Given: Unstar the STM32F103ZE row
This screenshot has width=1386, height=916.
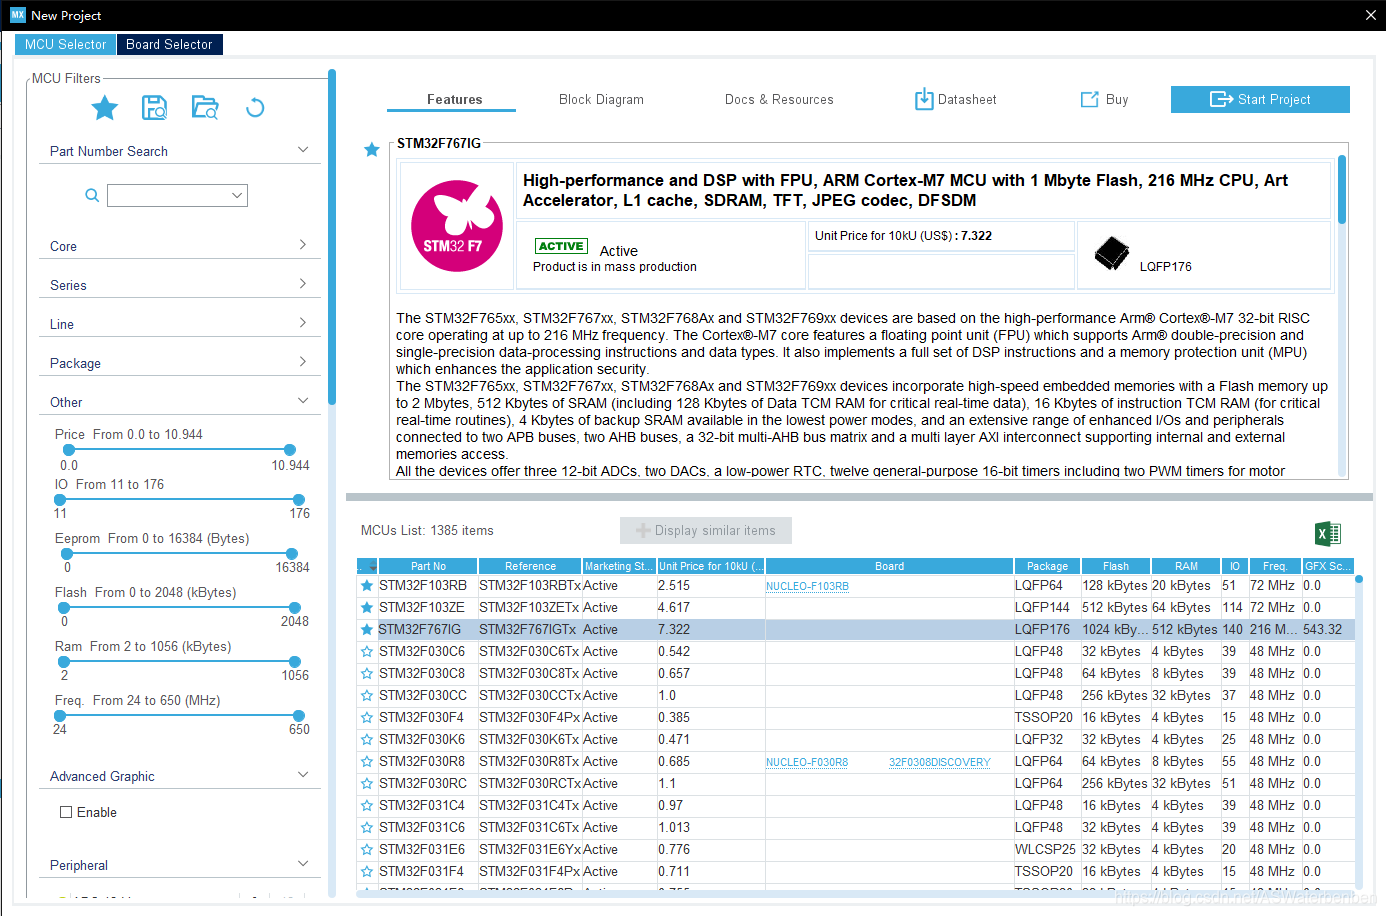Looking at the screenshot, I should click(x=367, y=608).
